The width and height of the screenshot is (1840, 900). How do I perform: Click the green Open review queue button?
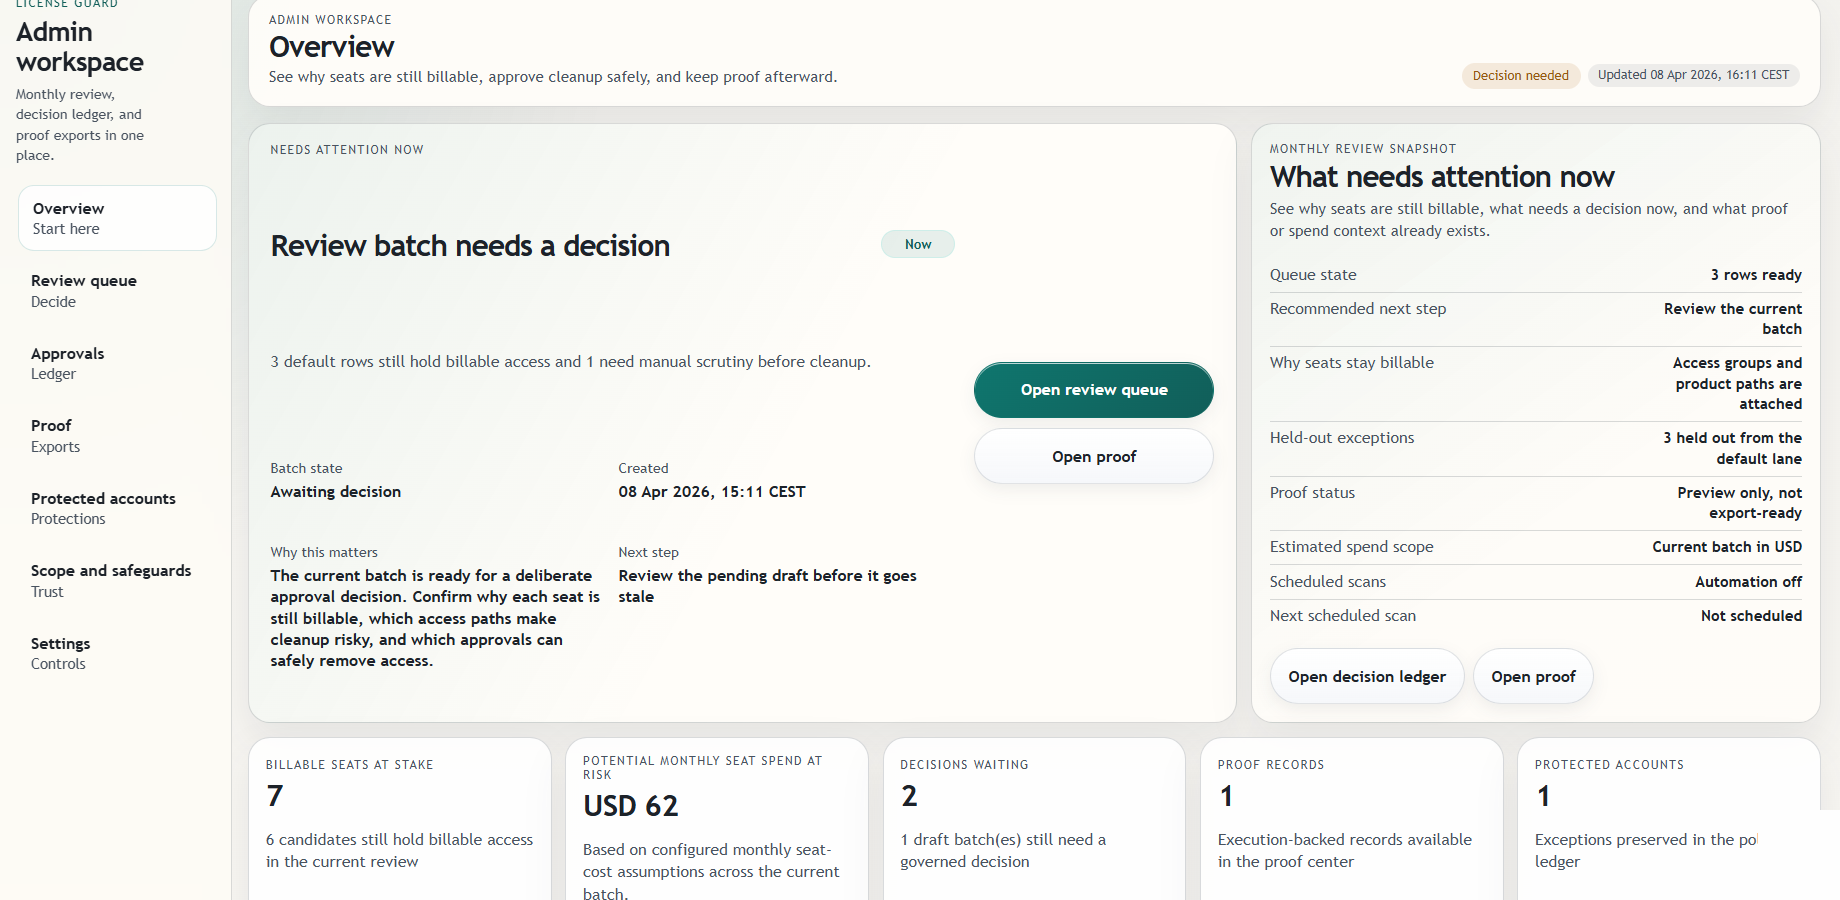click(x=1093, y=390)
